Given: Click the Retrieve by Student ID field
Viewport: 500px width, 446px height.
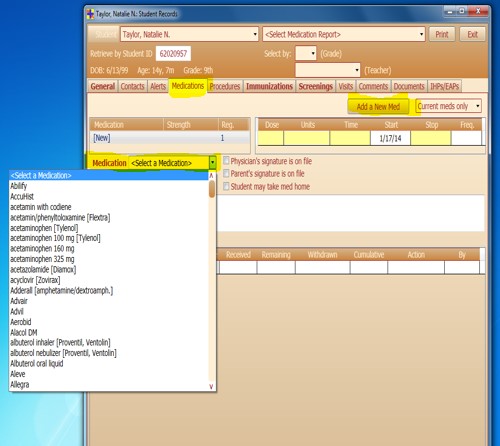Looking at the screenshot, I should pos(173,53).
